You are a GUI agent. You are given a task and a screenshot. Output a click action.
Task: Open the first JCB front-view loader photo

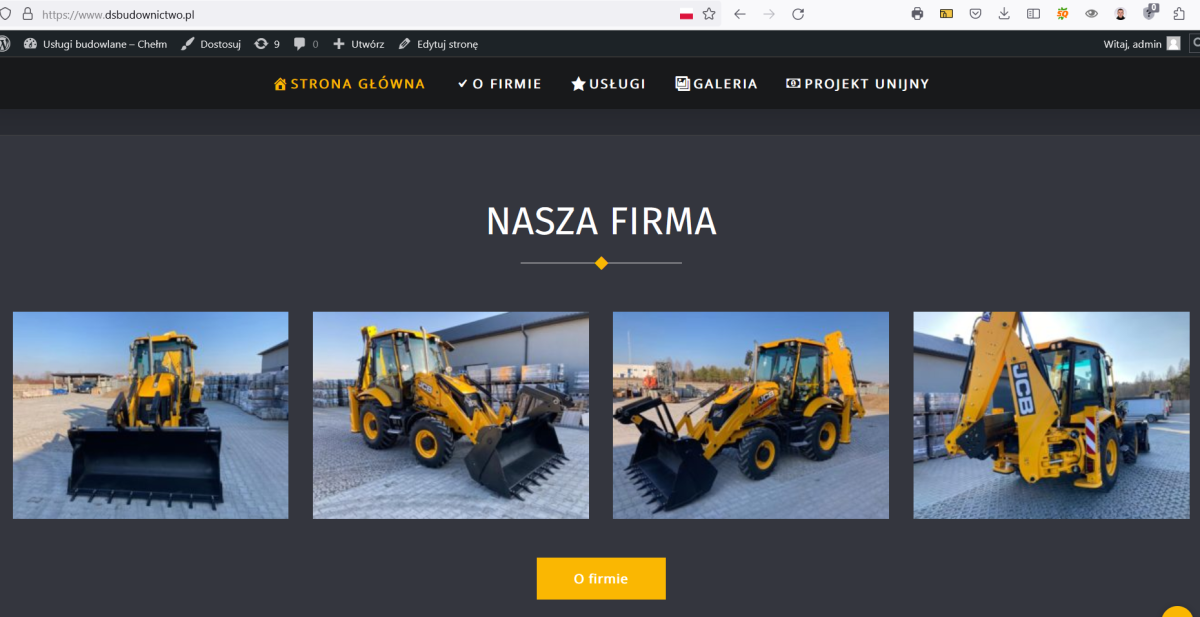[151, 415]
